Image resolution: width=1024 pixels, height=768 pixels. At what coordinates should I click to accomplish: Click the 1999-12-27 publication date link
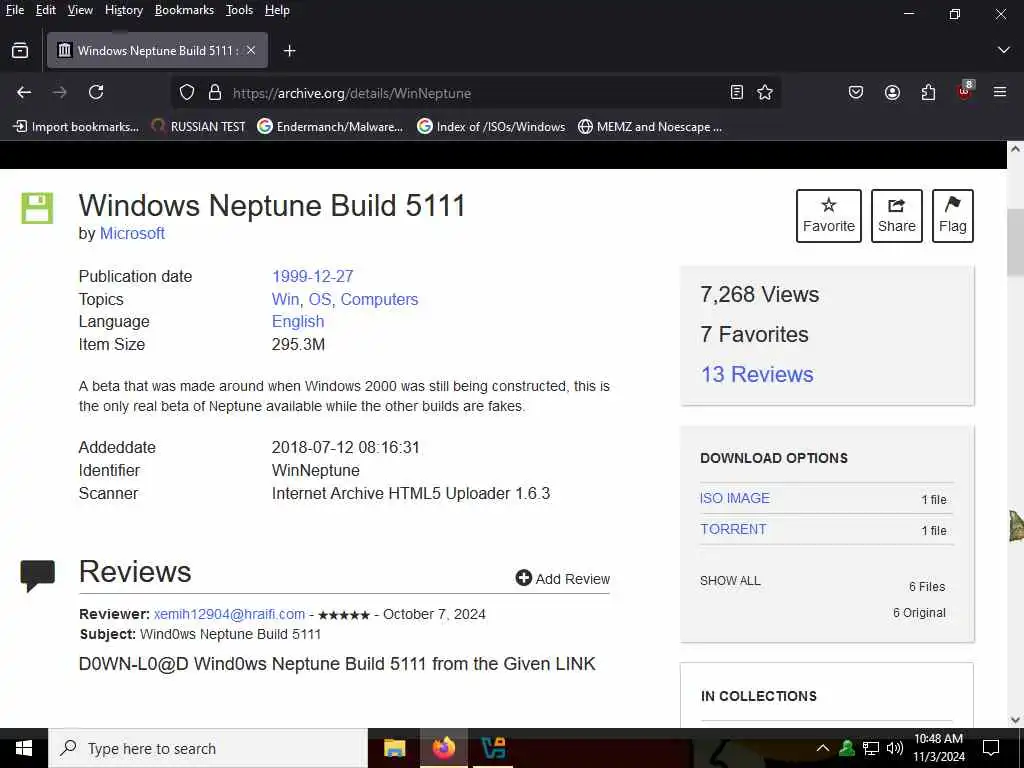tap(312, 276)
